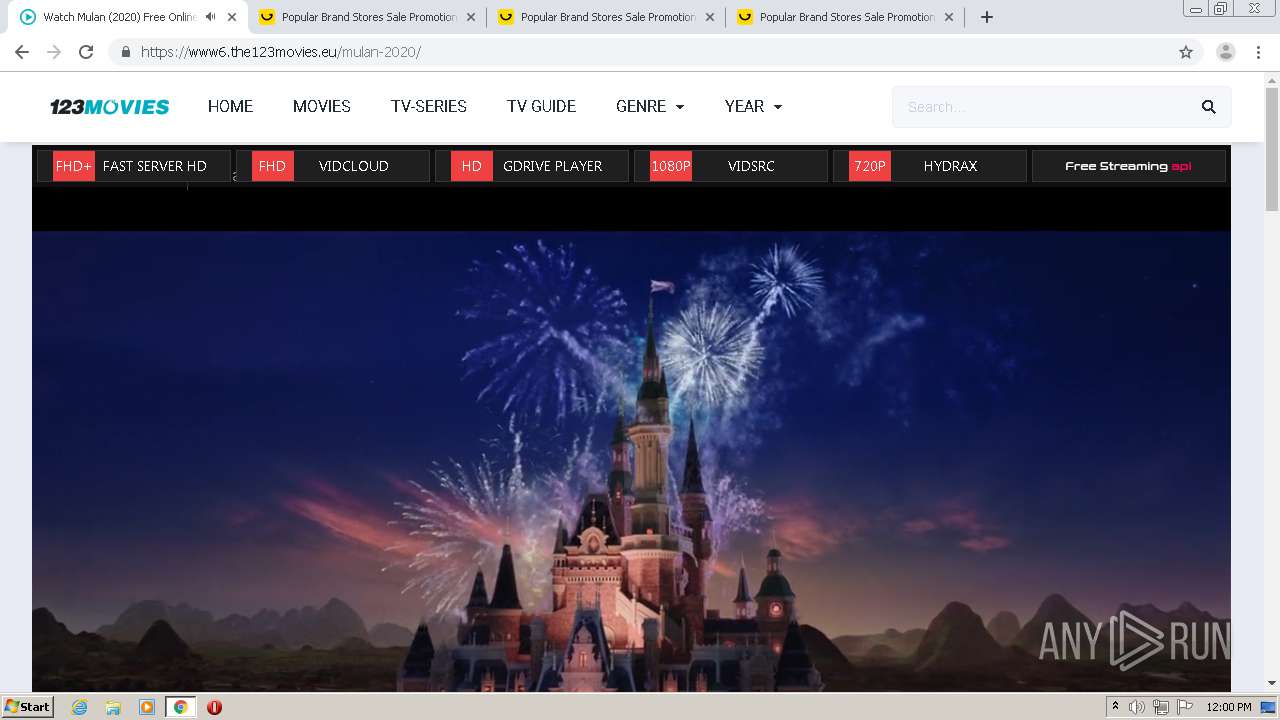
Task: Click the Action Center flag icon
Action: pyautogui.click(x=1184, y=707)
